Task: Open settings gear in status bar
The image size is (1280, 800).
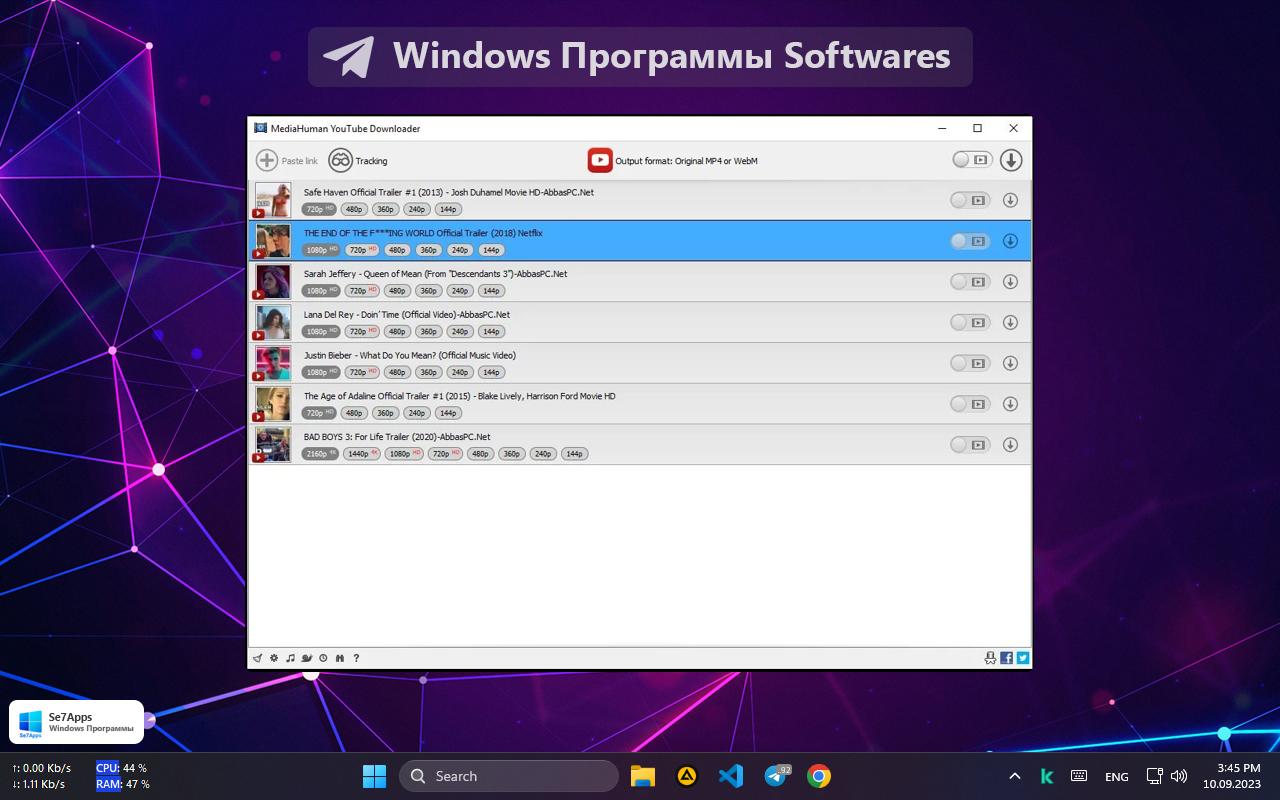Action: point(274,658)
